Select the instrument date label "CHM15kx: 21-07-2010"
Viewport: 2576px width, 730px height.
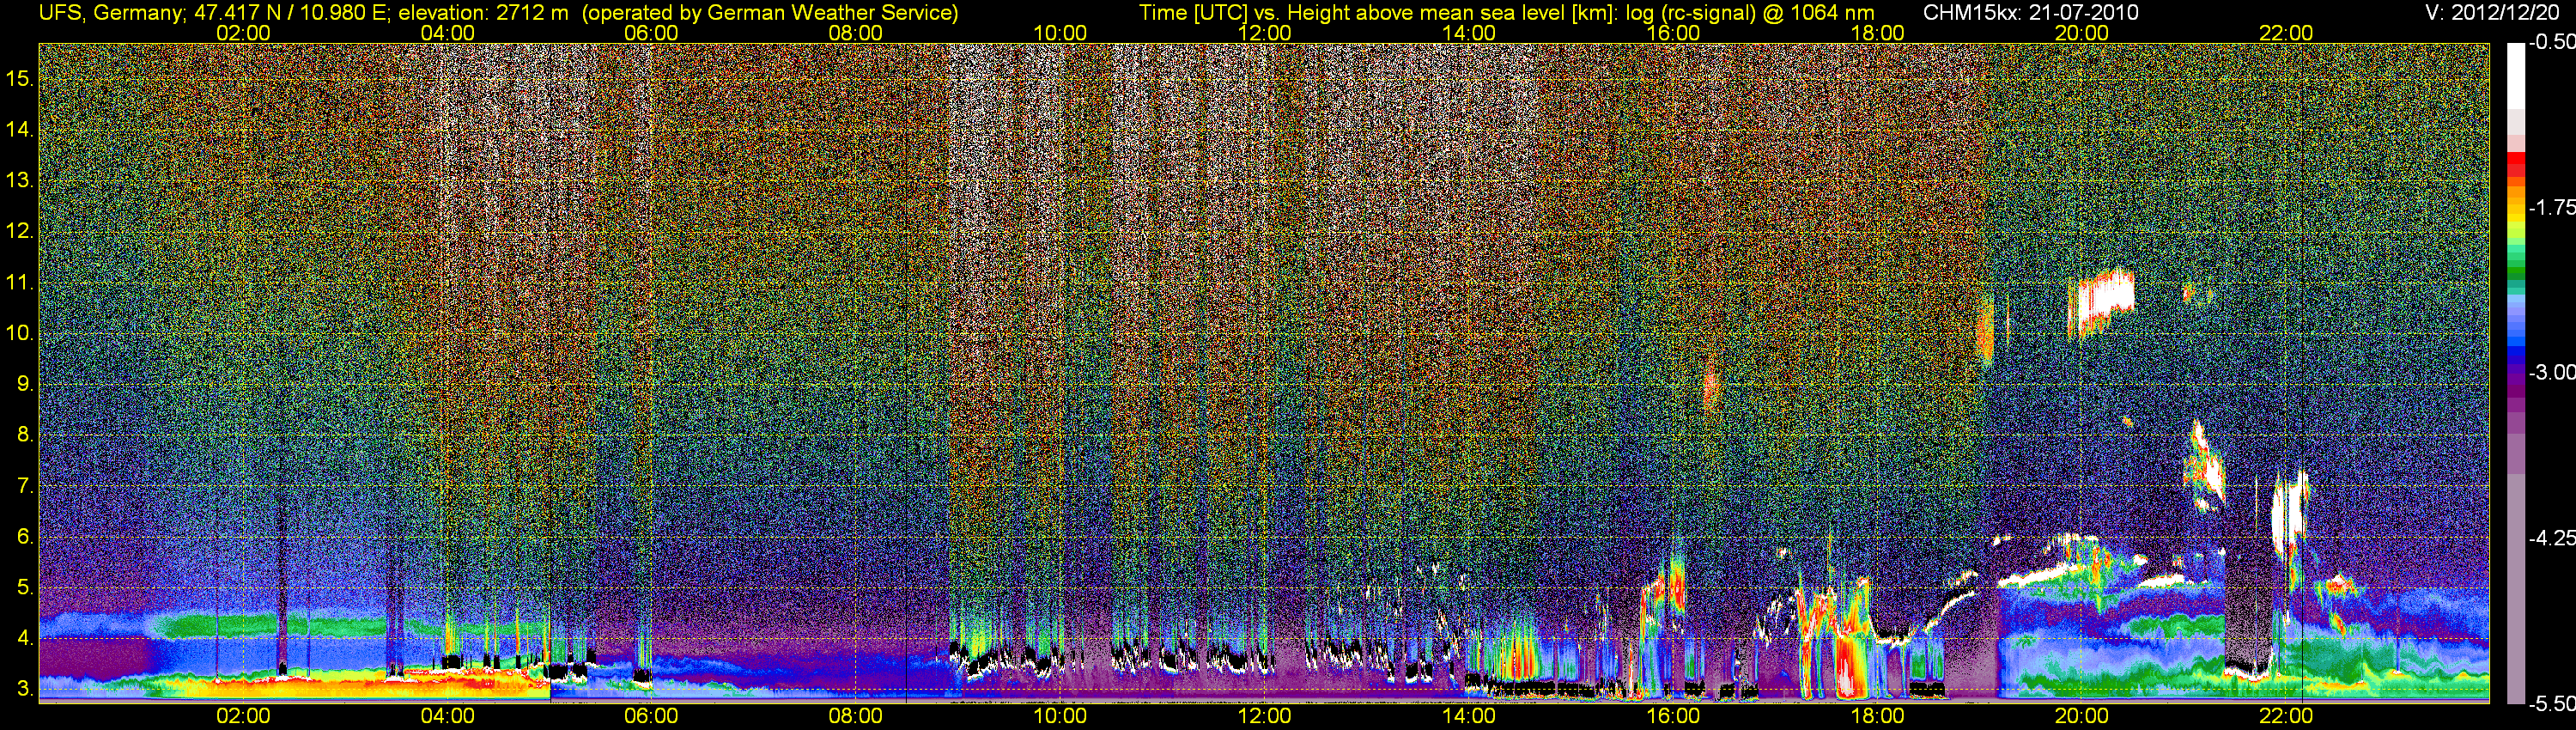(x=2029, y=13)
